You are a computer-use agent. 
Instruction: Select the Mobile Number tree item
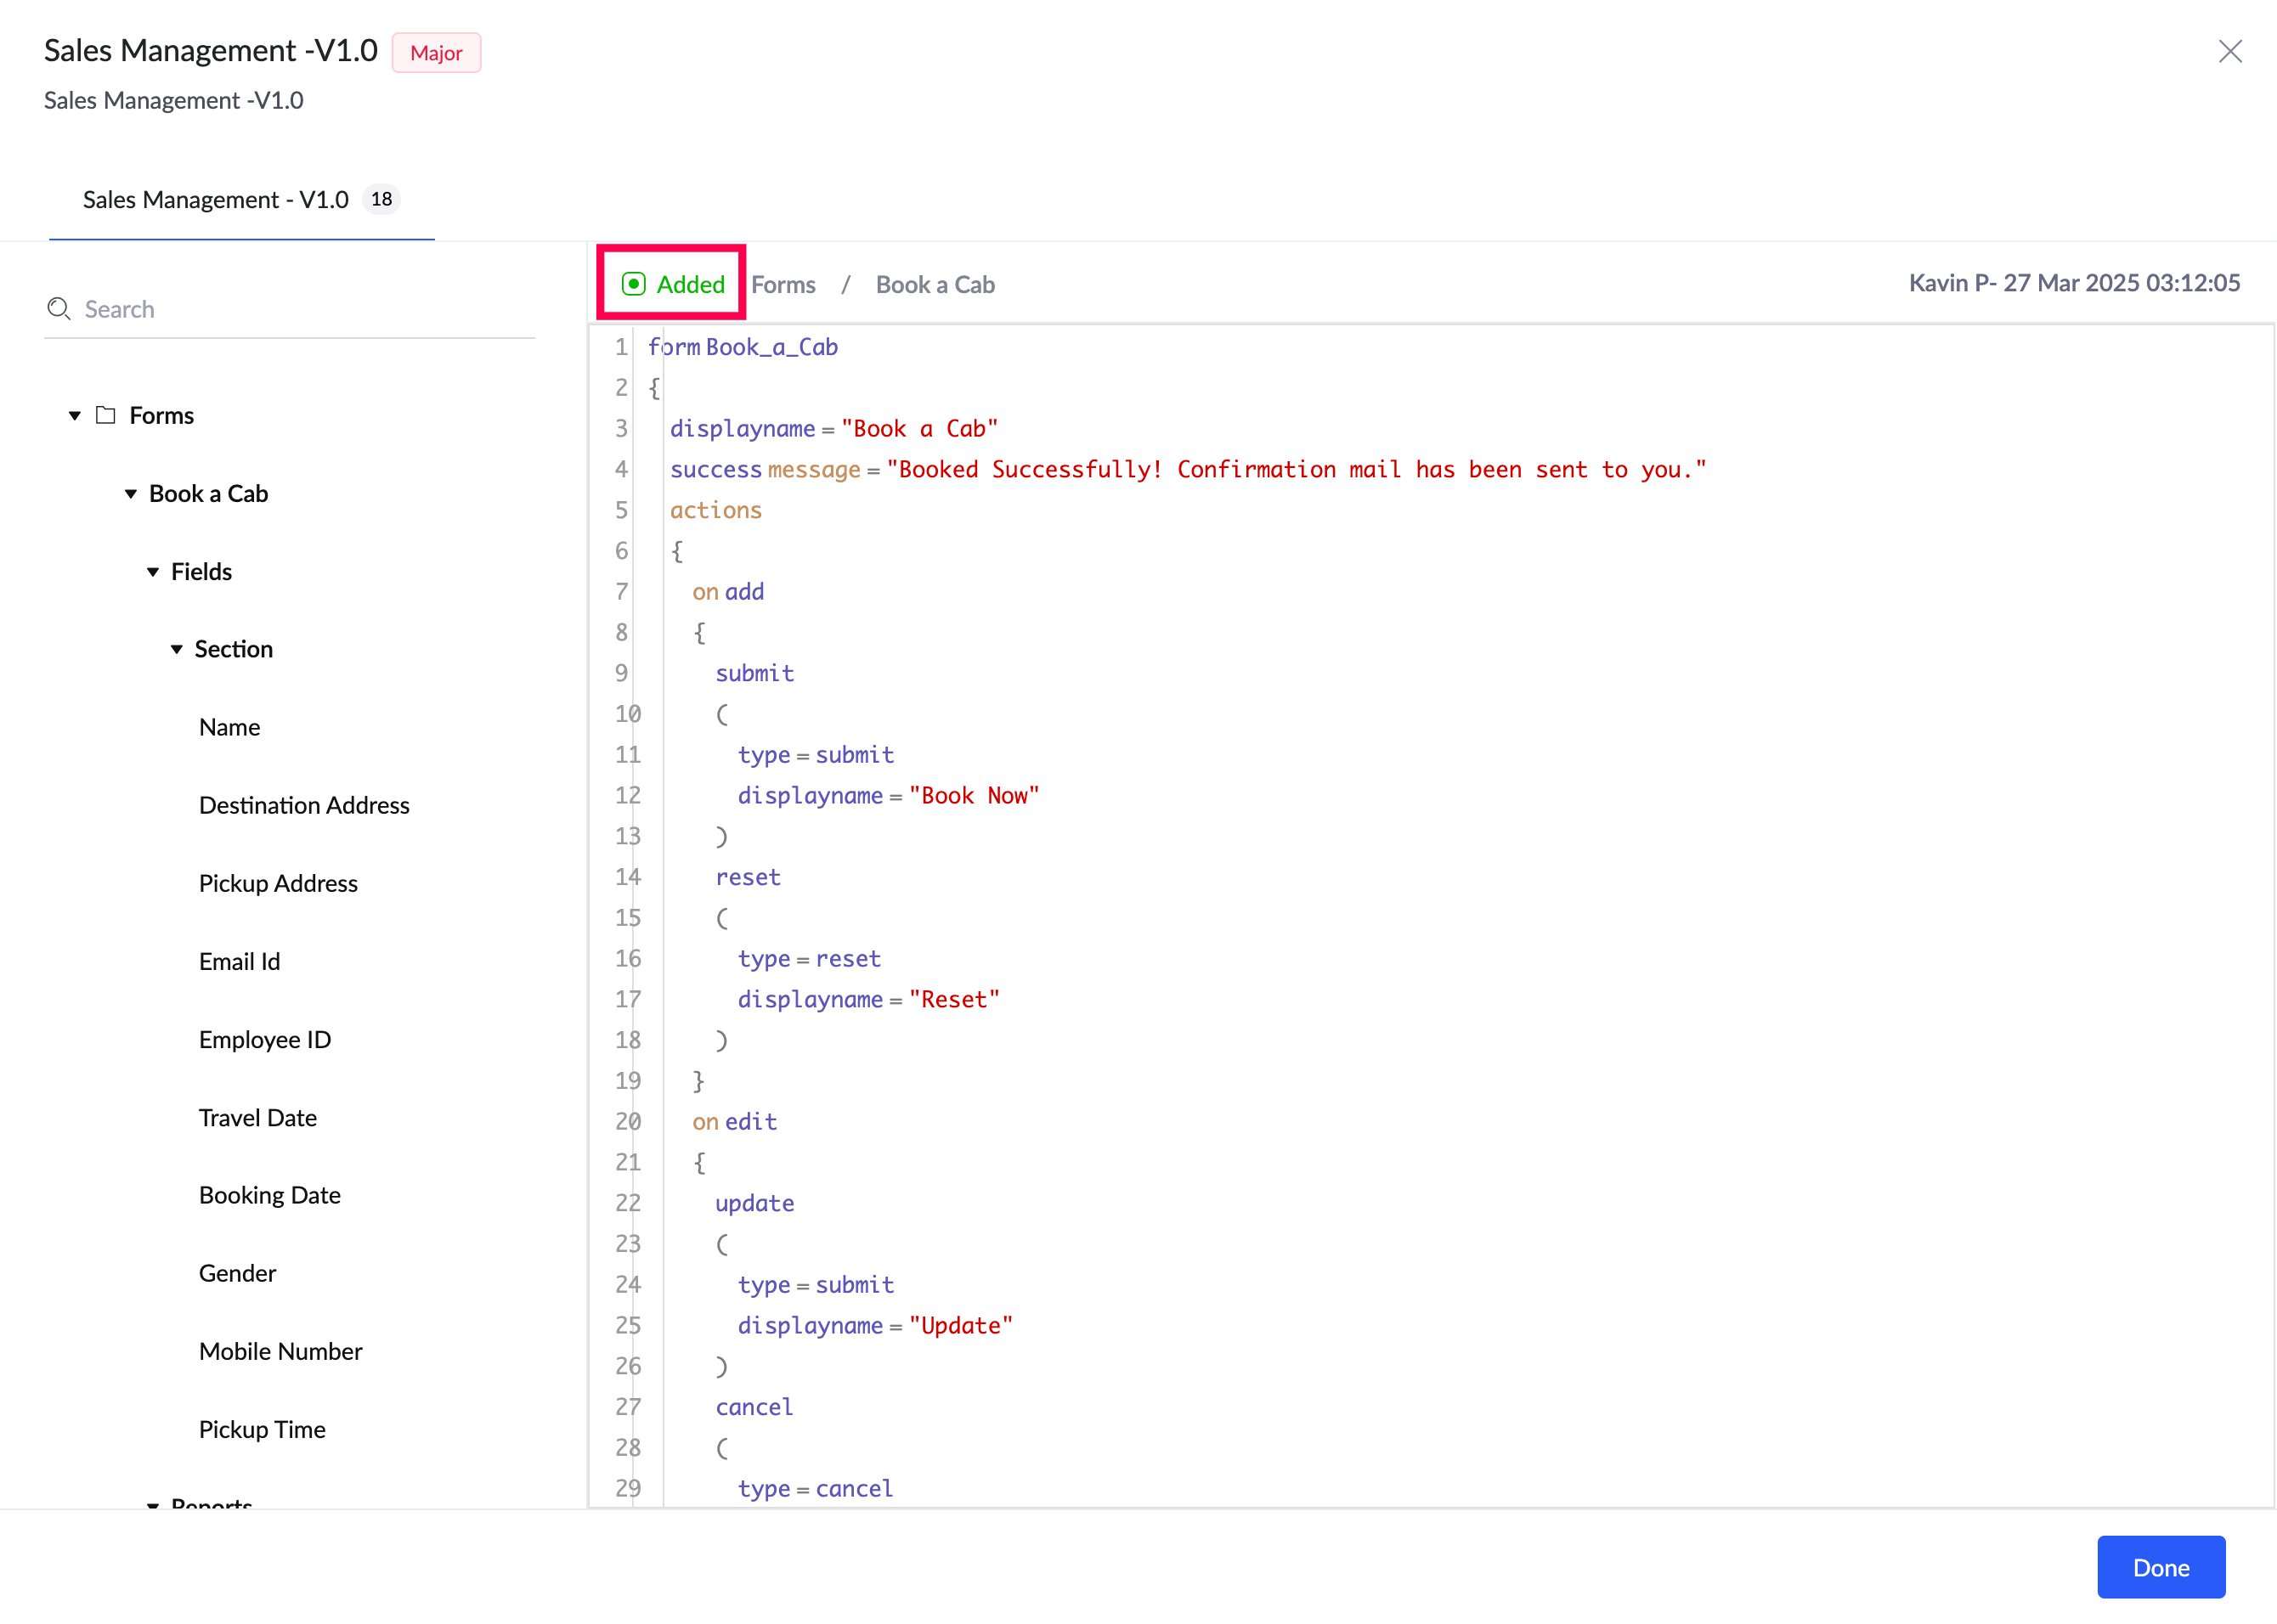pos(280,1351)
